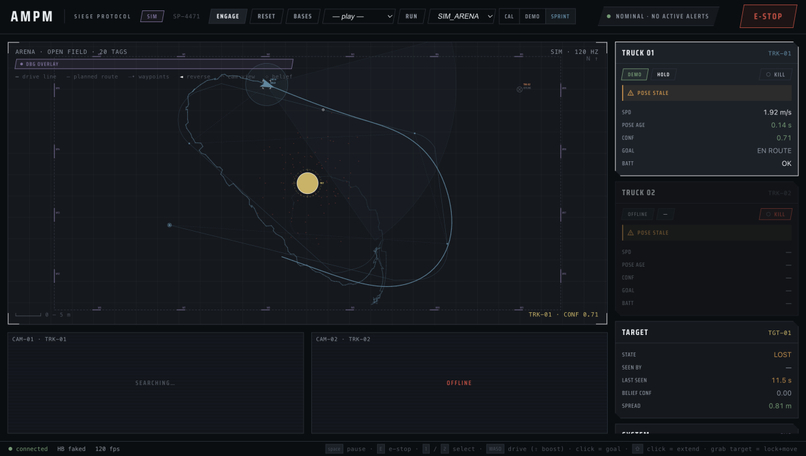
Task: Click the TARGET panel header
Action: pos(706,333)
